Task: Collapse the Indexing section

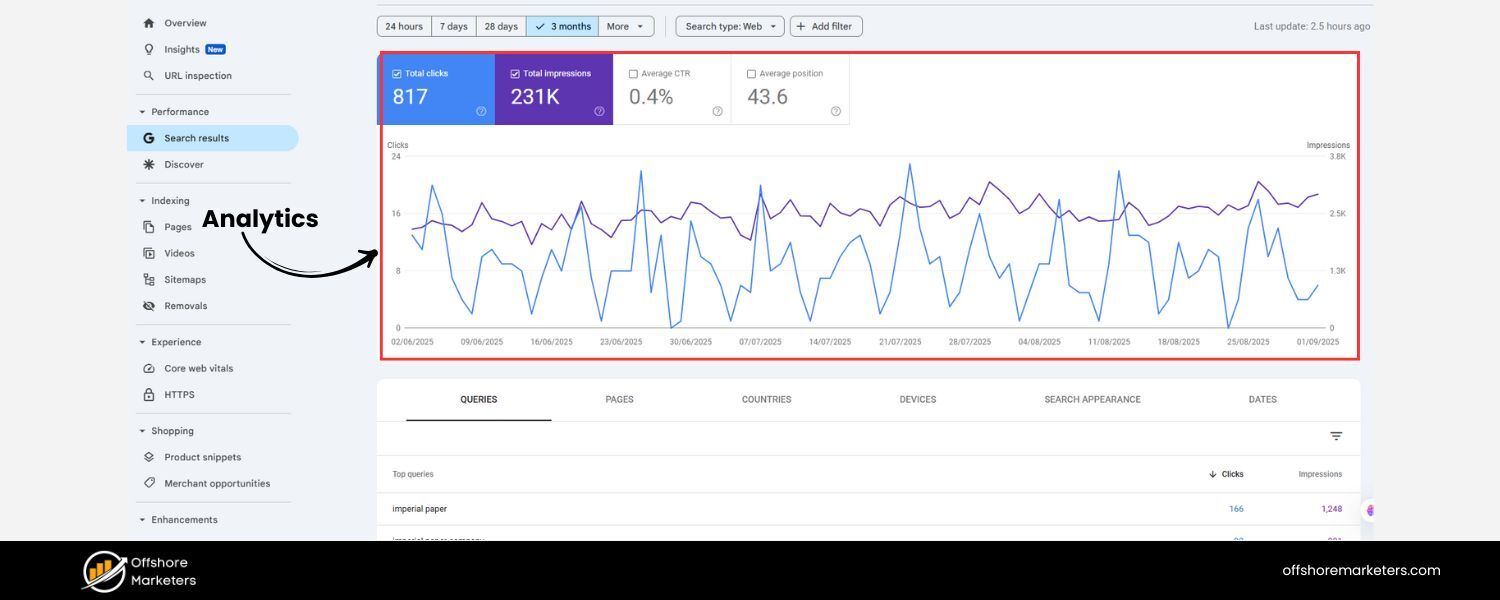Action: pyautogui.click(x=168, y=200)
